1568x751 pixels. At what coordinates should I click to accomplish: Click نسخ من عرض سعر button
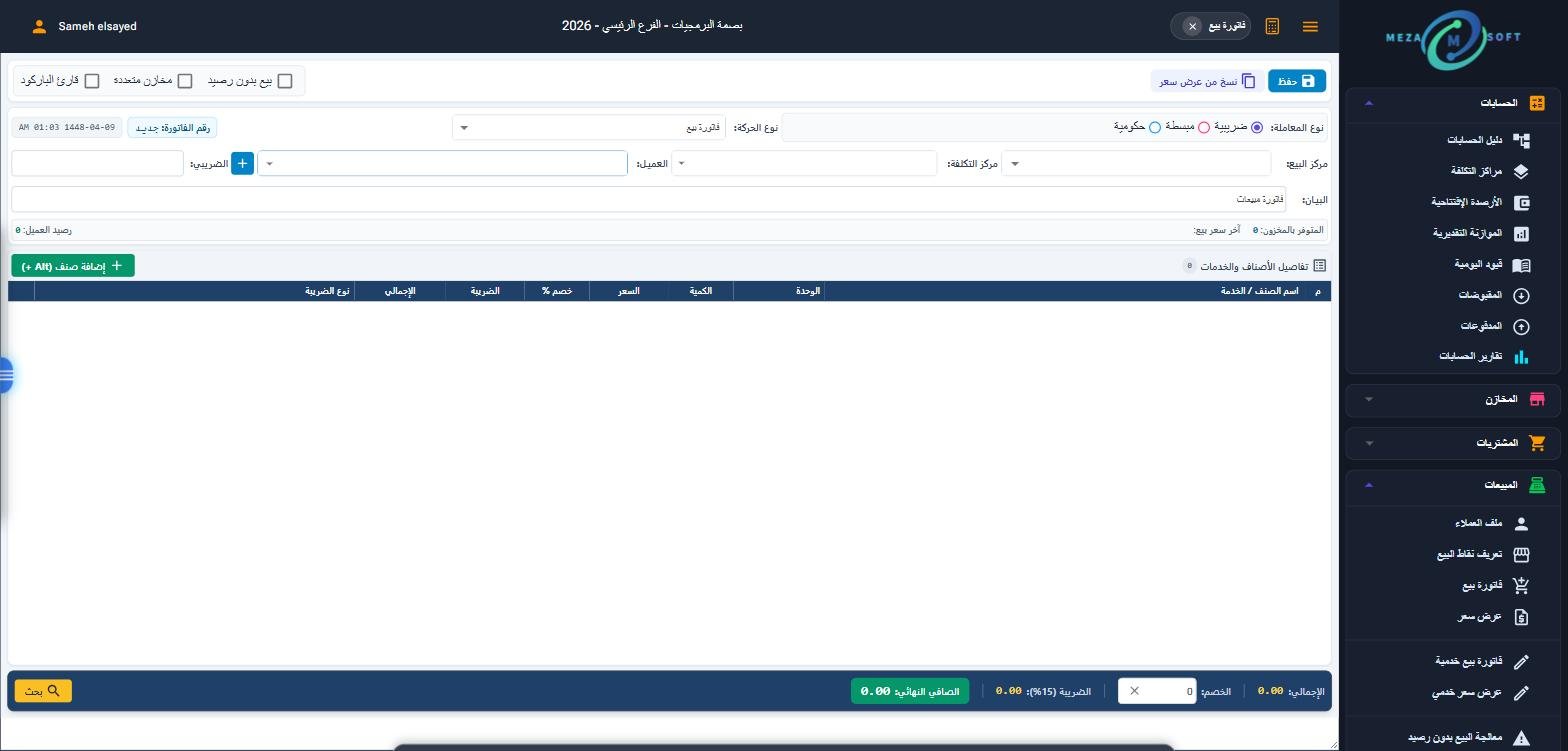(x=1207, y=81)
